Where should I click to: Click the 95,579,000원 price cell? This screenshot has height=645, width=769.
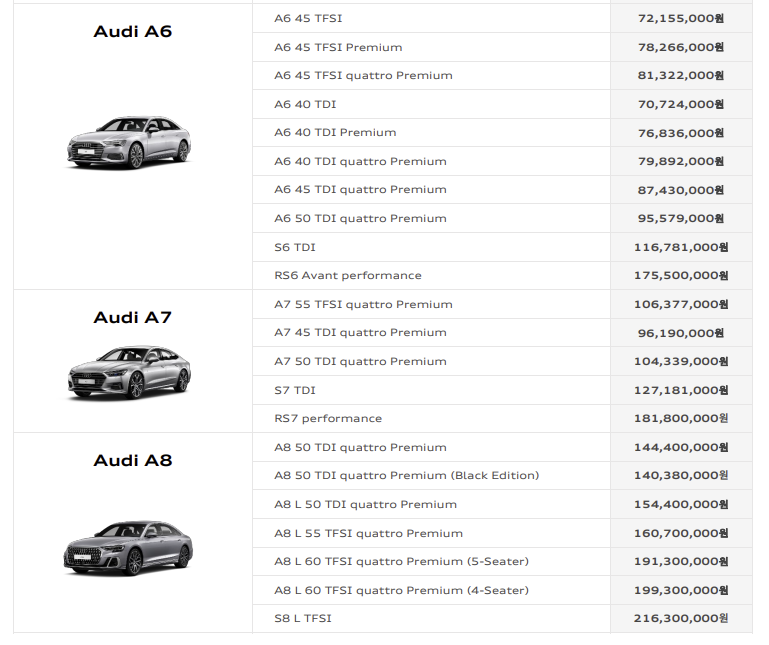pyautogui.click(x=681, y=218)
